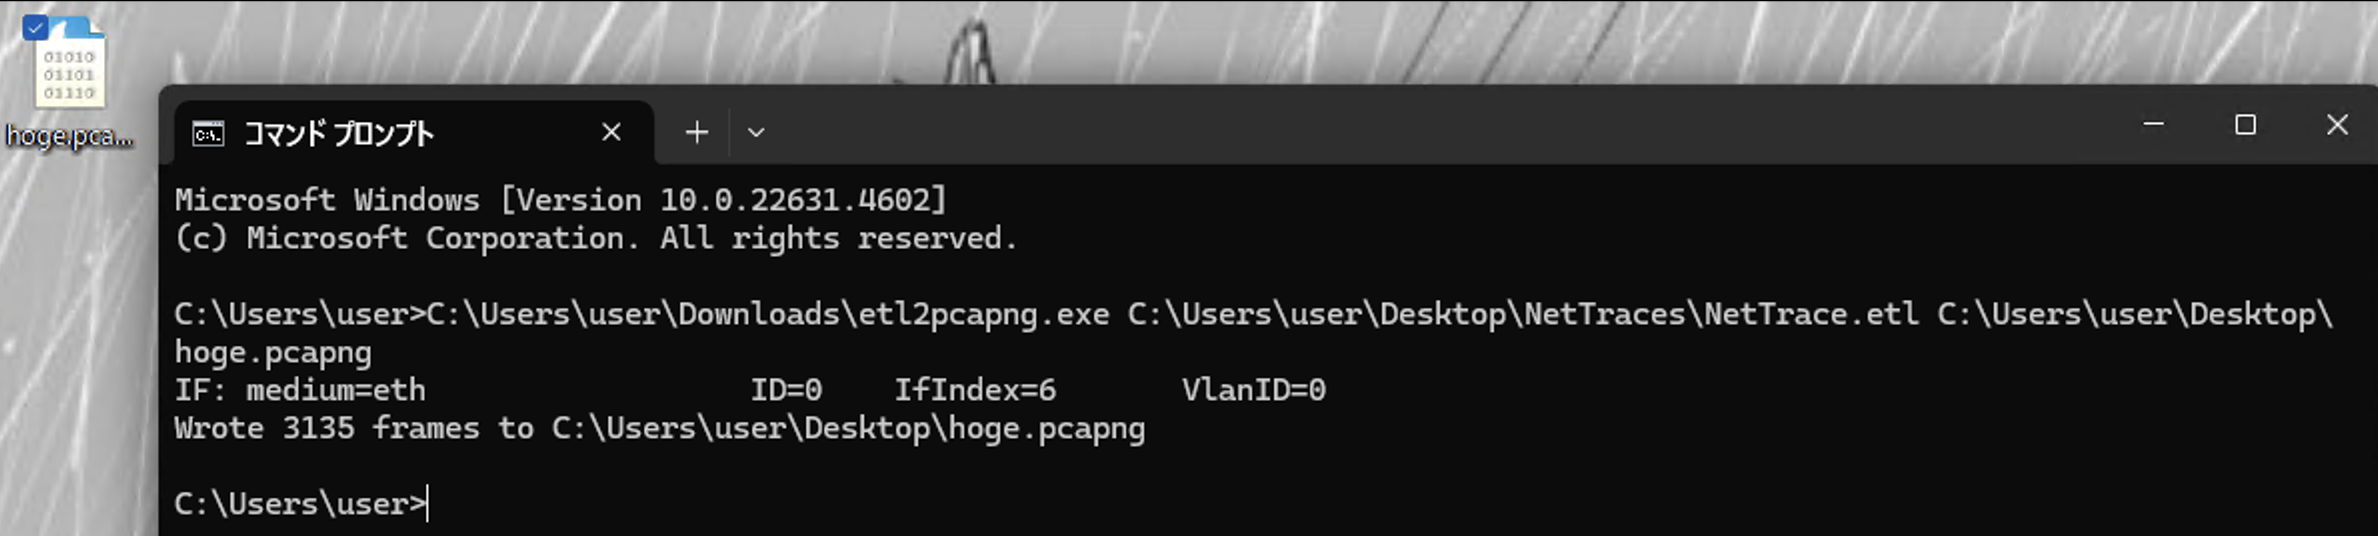Image resolution: width=2378 pixels, height=536 pixels.
Task: Click the Microsoft Corporation copyright line
Action: click(x=596, y=238)
